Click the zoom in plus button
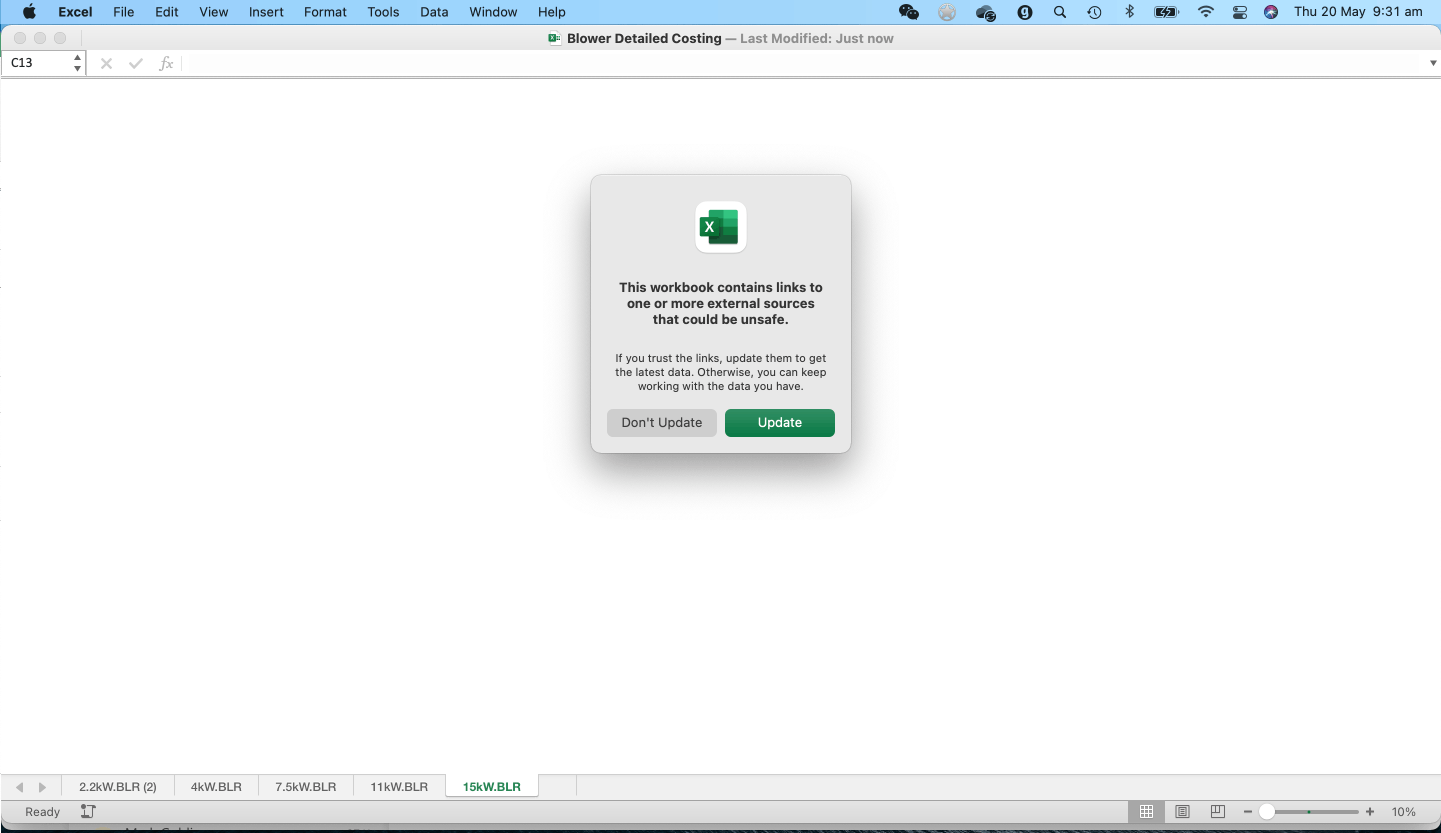This screenshot has height=833, width=1441. click(1370, 812)
